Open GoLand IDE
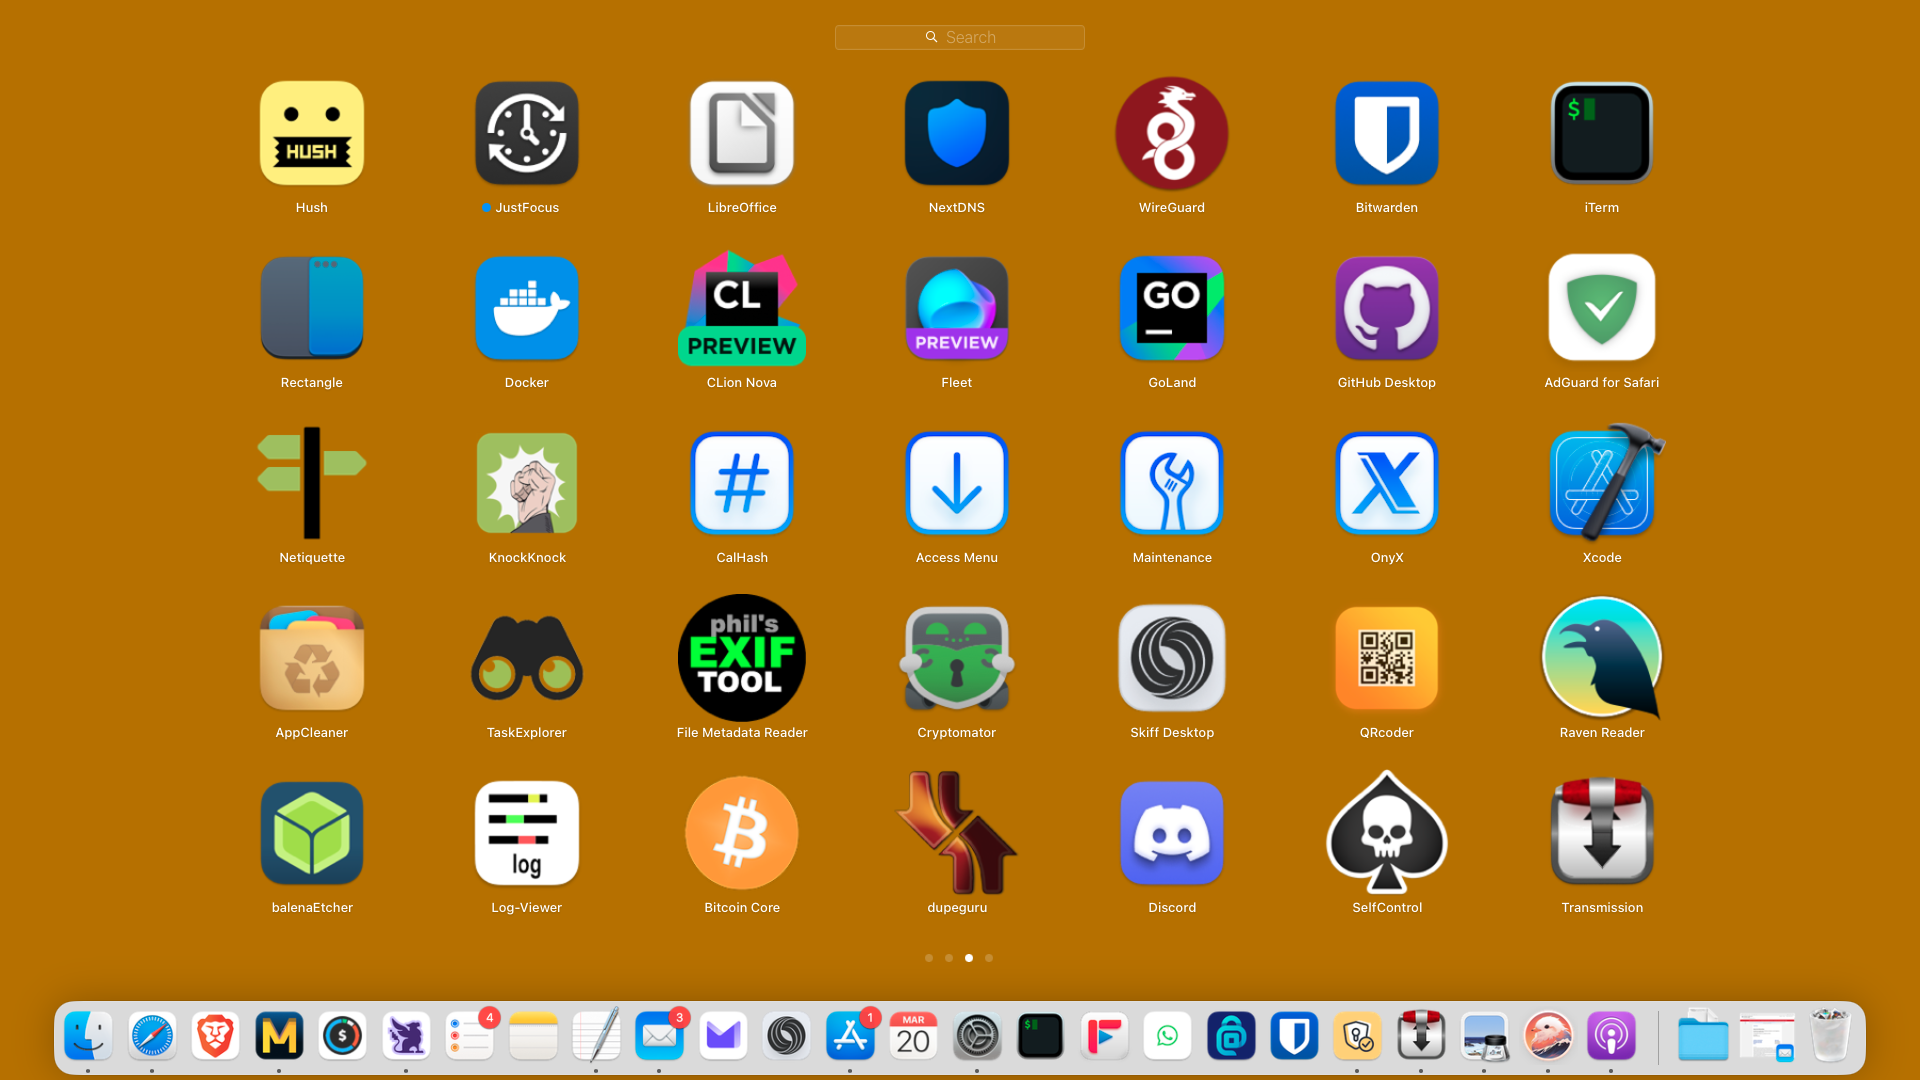 [x=1172, y=308]
